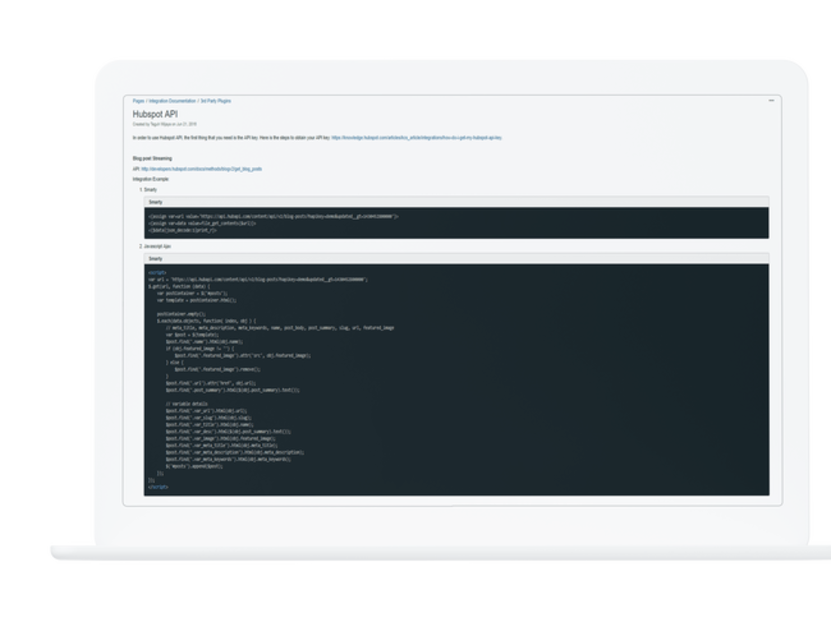Go to Pages breadcrumb link

(138, 101)
